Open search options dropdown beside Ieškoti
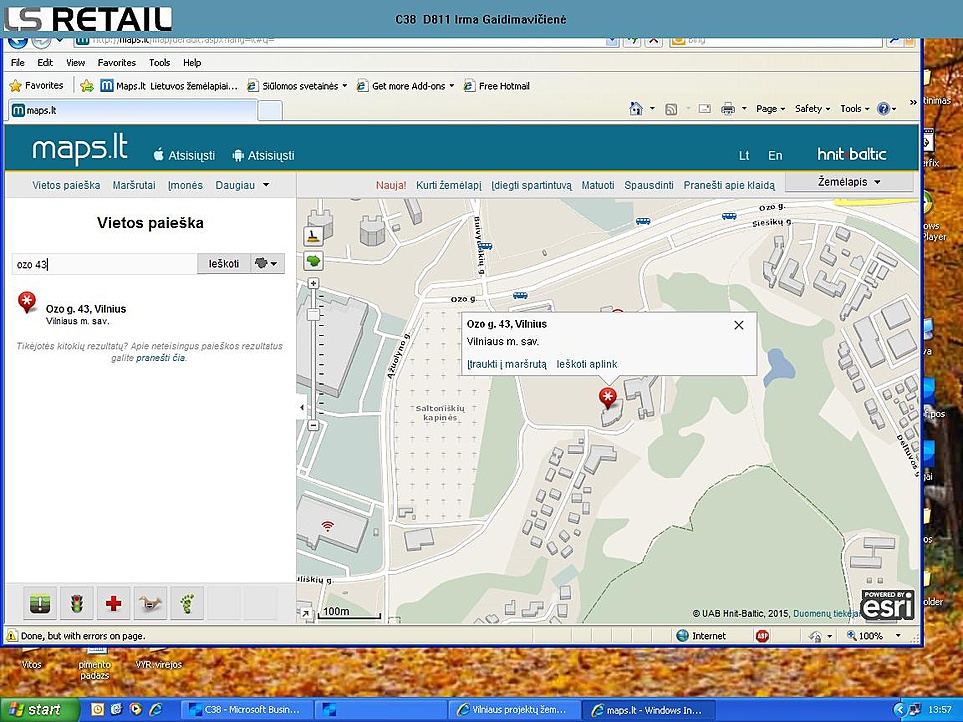 [268, 264]
